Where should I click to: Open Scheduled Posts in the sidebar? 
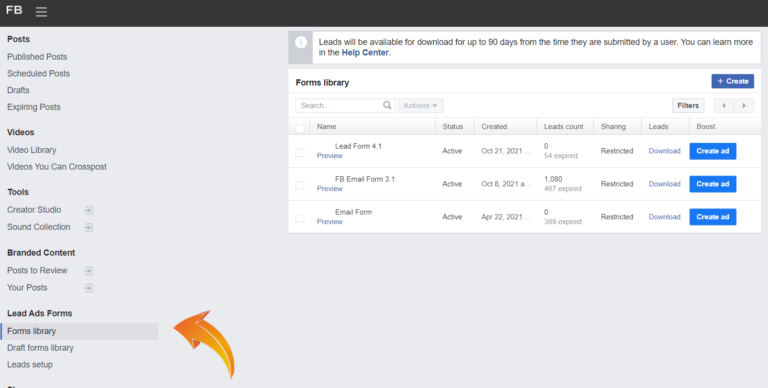(x=38, y=73)
